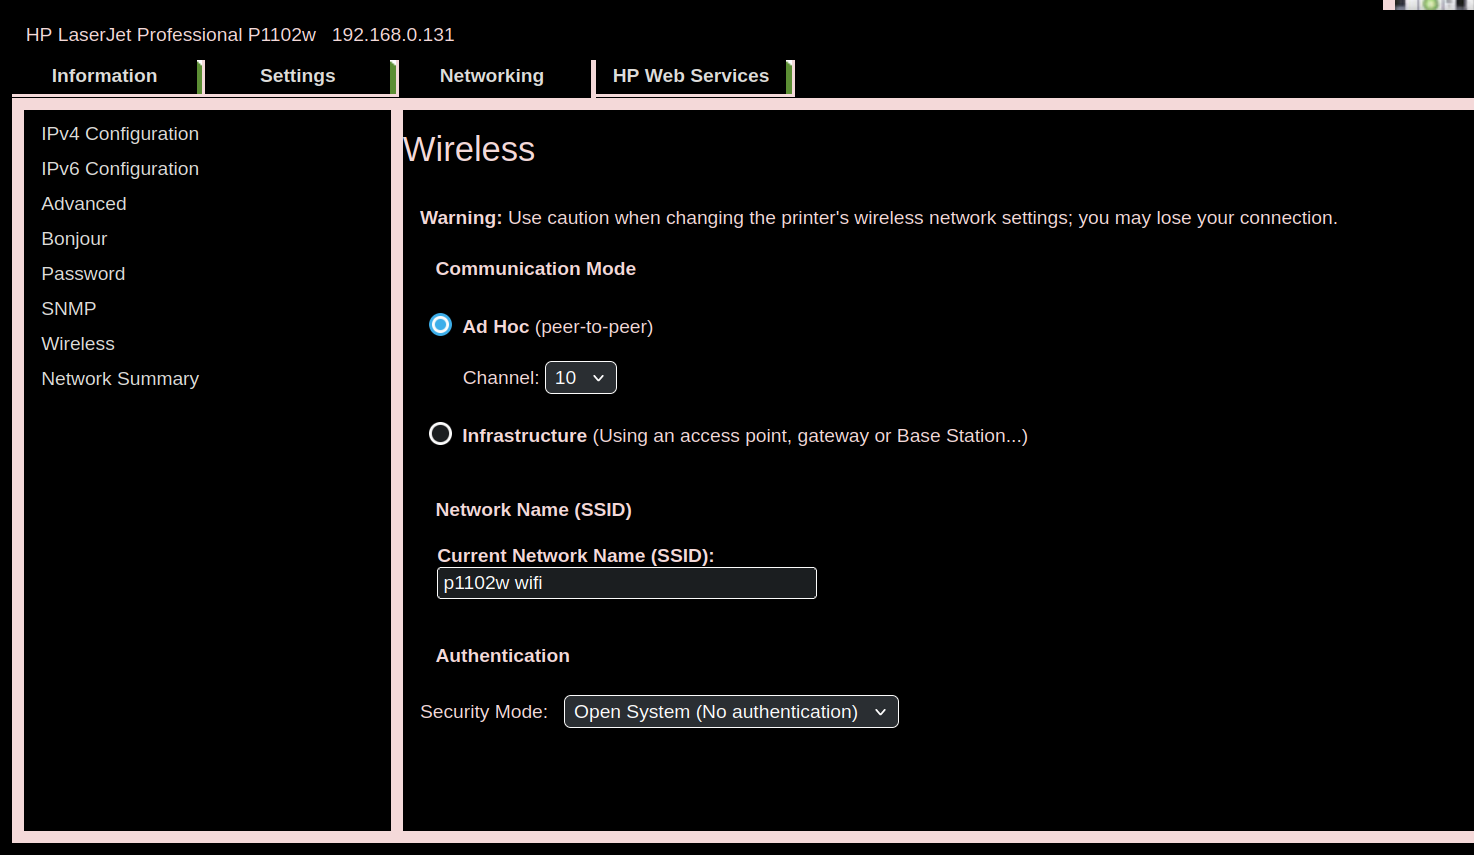Screen dimensions: 1474x855
Task: Open Bonjour settings
Action: tap(74, 239)
